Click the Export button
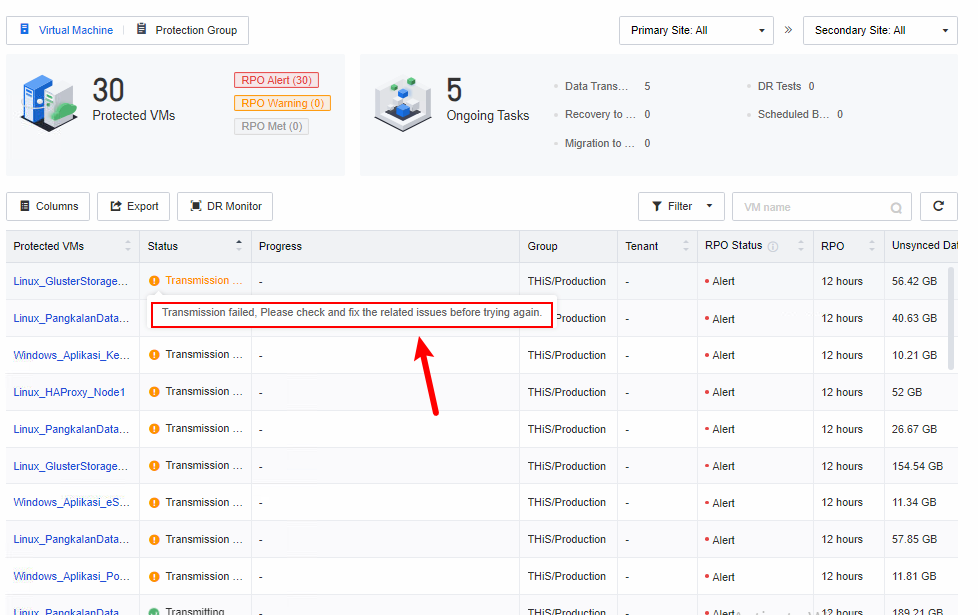Screen dimensions: 978x615 tap(133, 206)
